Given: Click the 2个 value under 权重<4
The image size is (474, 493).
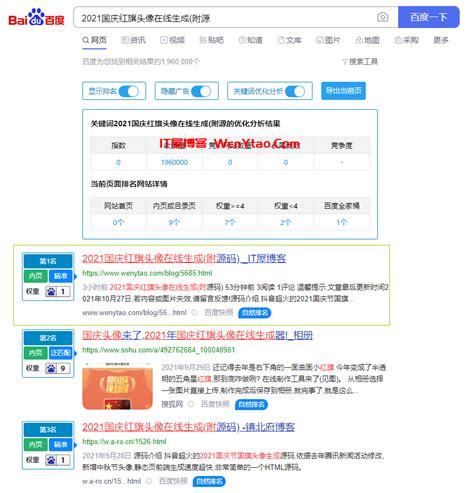Looking at the screenshot, I should pos(286,222).
